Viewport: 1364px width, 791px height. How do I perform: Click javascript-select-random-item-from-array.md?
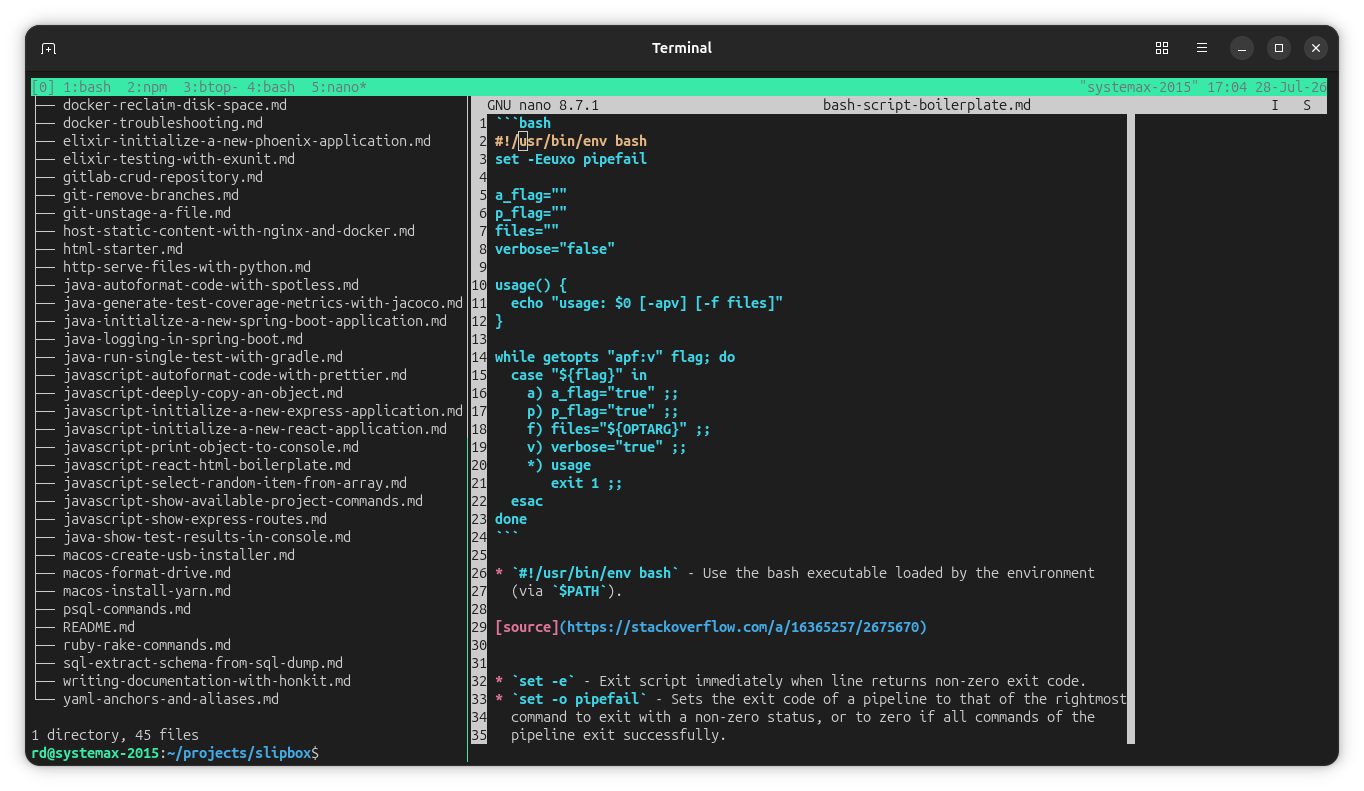235,483
